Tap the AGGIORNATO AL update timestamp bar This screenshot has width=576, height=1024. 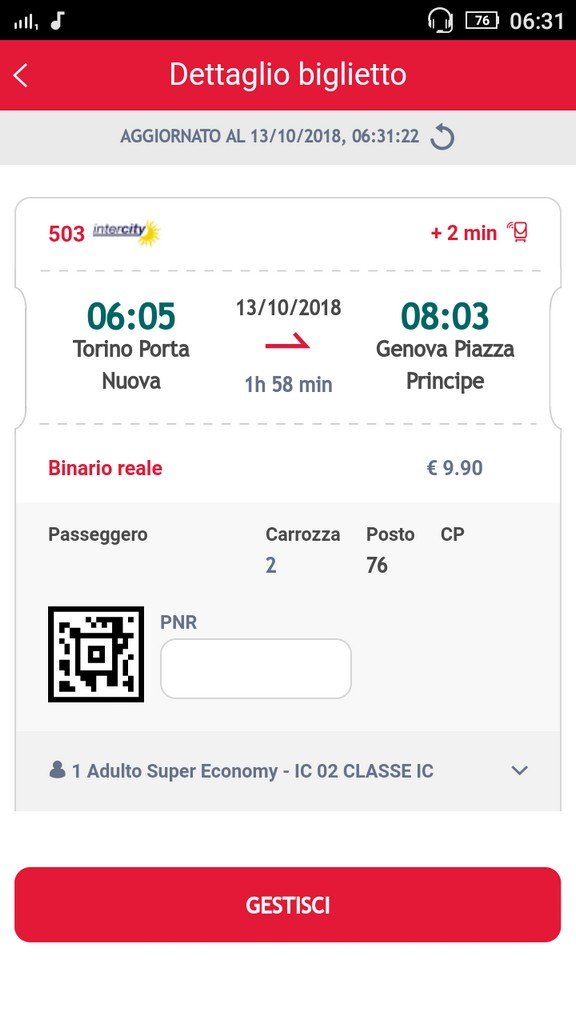pyautogui.click(x=288, y=137)
